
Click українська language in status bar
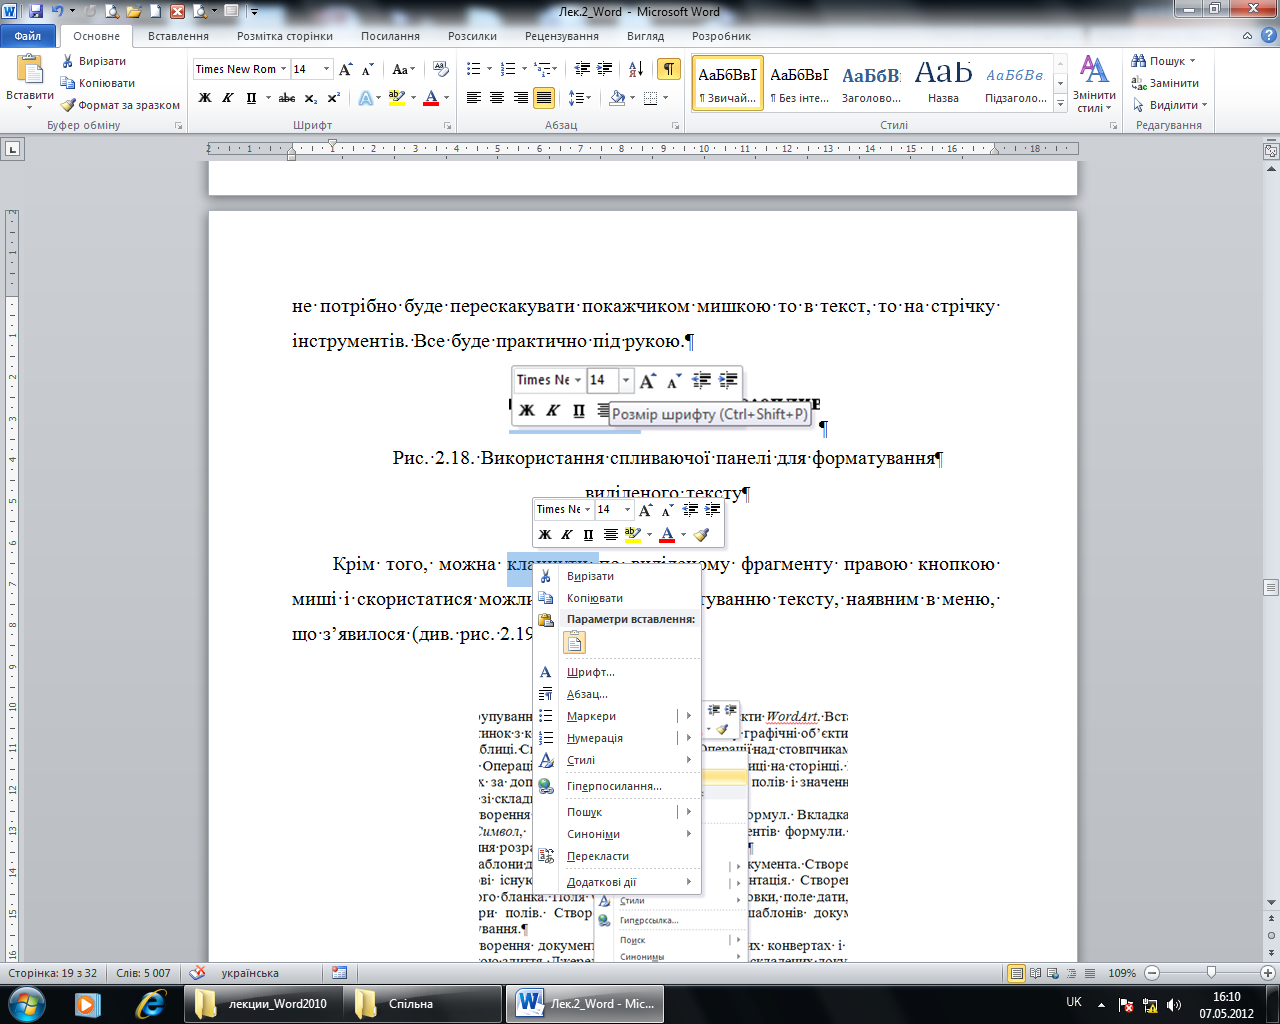[250, 973]
